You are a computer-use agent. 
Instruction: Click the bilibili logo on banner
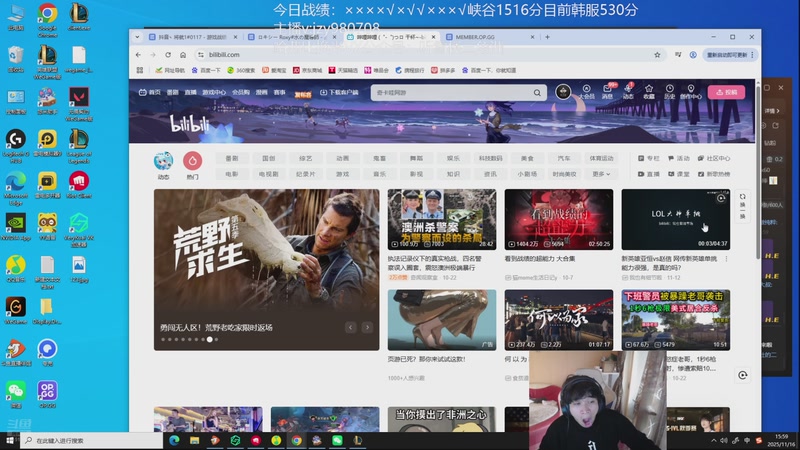click(189, 124)
